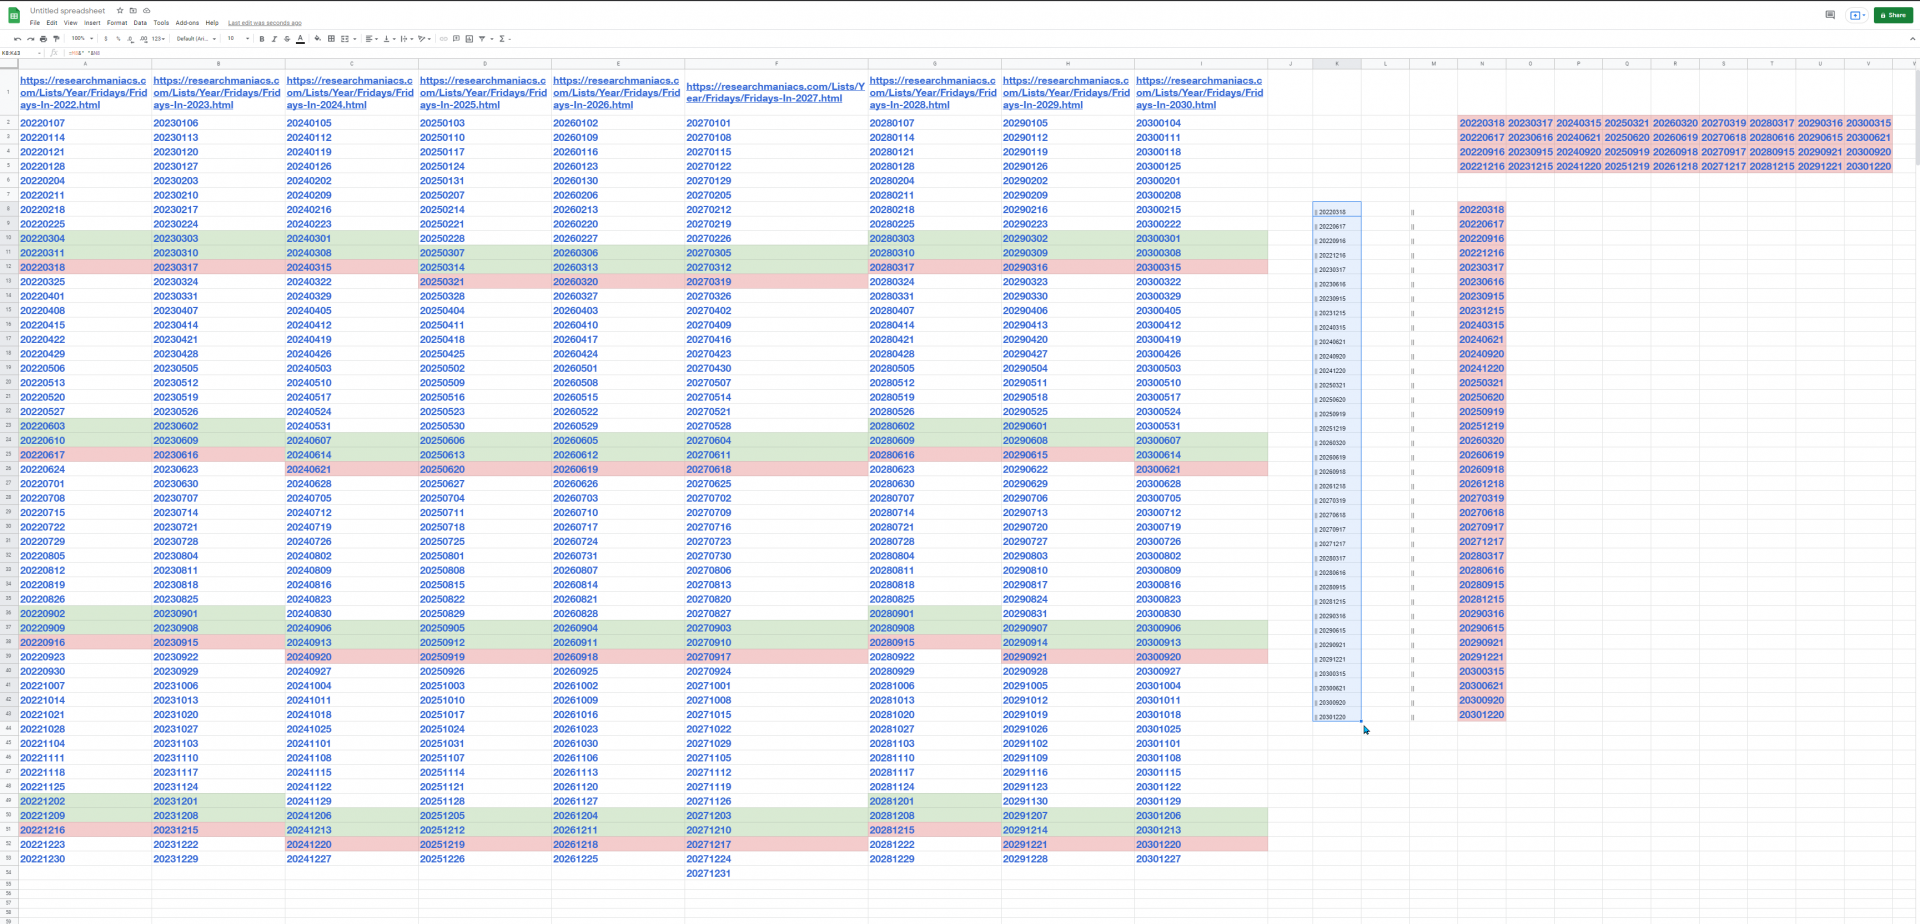
Task: Open the font family dropdown
Action: click(196, 39)
